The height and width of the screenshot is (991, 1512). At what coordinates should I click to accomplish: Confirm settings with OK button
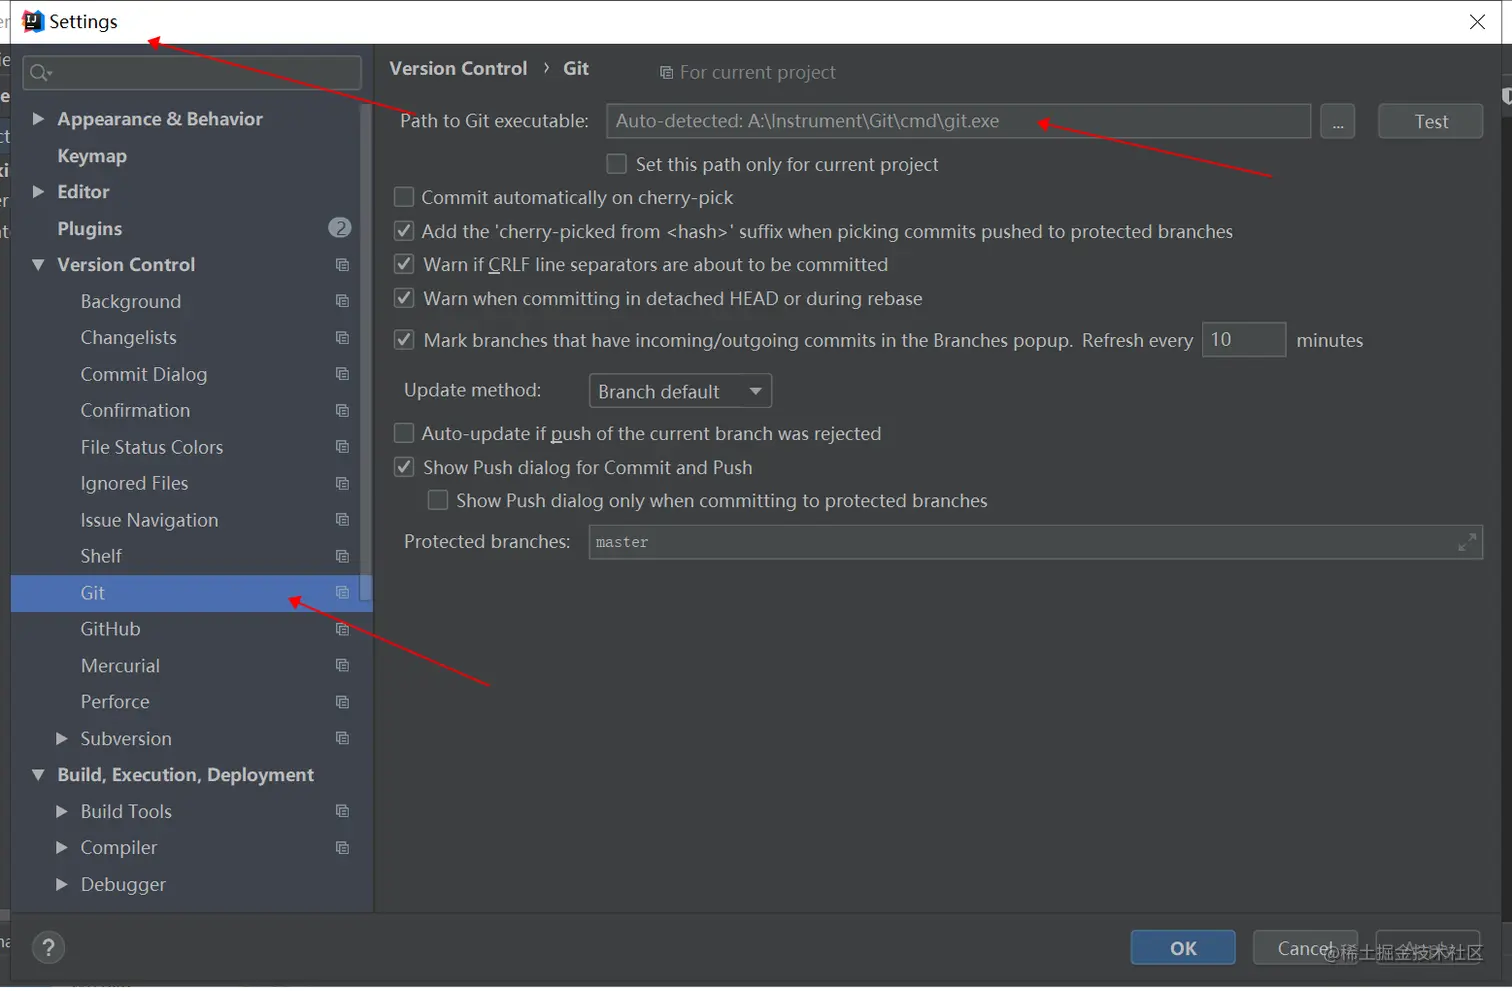coord(1183,948)
